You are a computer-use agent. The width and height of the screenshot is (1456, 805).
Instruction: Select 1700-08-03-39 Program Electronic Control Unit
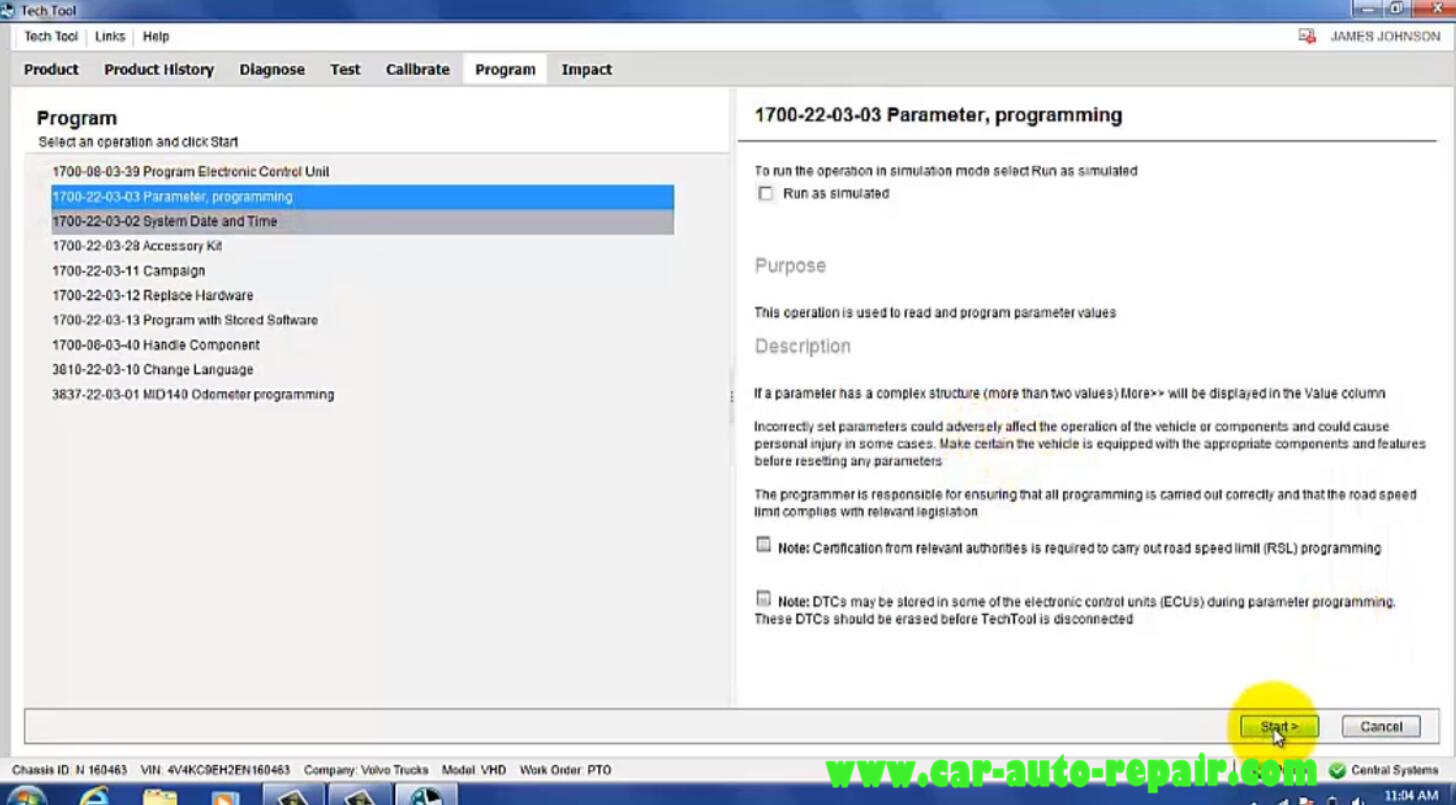[362, 172]
